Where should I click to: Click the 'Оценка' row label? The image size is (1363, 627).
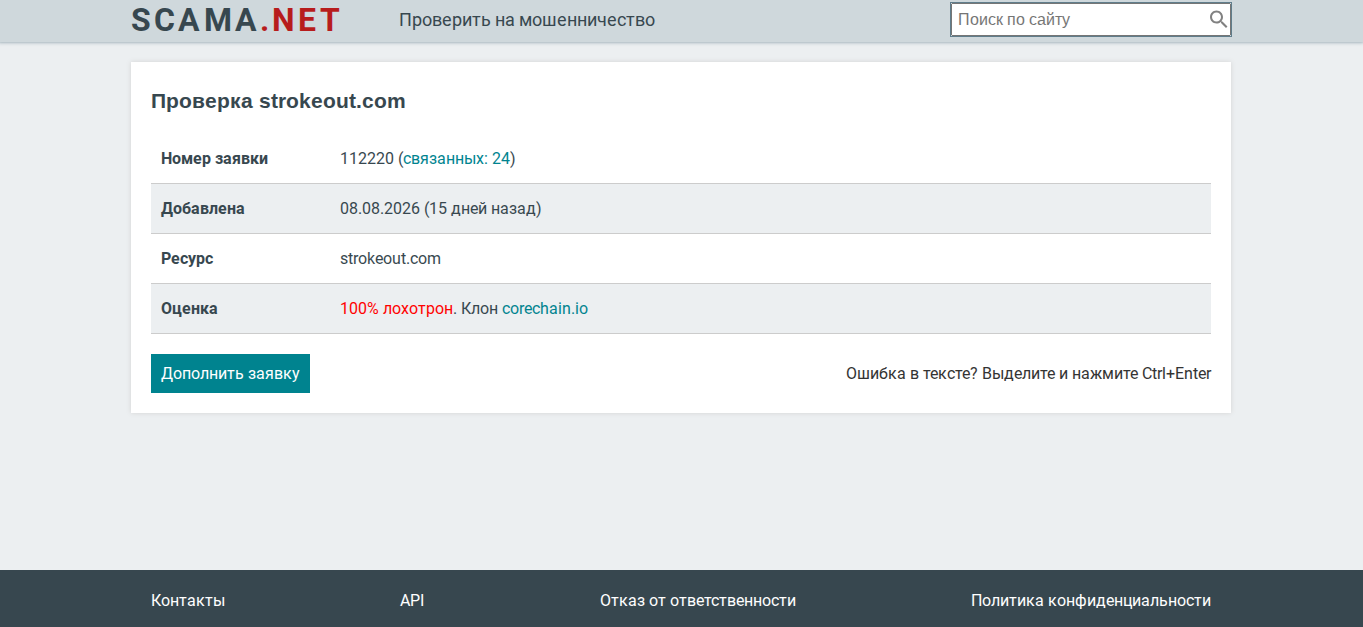[x=189, y=308]
